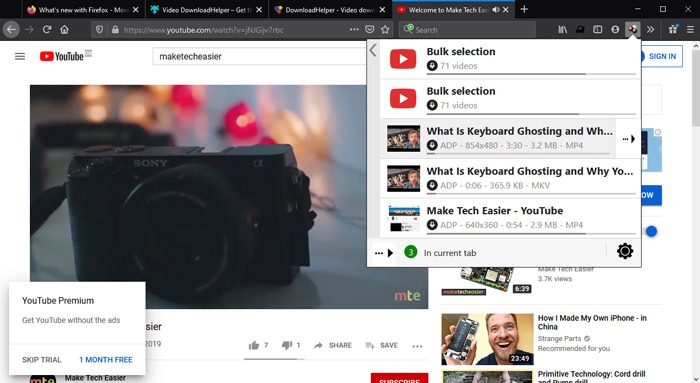Click the Video DownloadHelper toolbar icon
Image resolution: width=700 pixels, height=383 pixels.
(x=633, y=29)
